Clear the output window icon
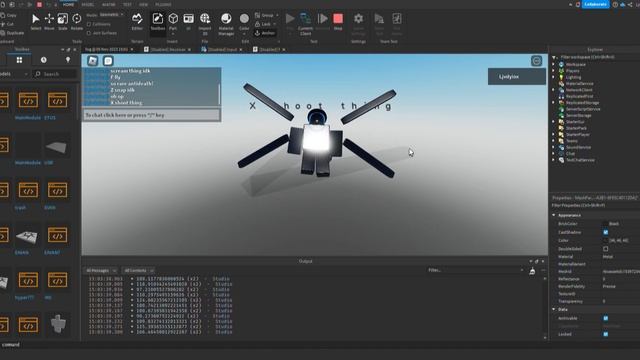Screen dimensions: 640x360 532,271
